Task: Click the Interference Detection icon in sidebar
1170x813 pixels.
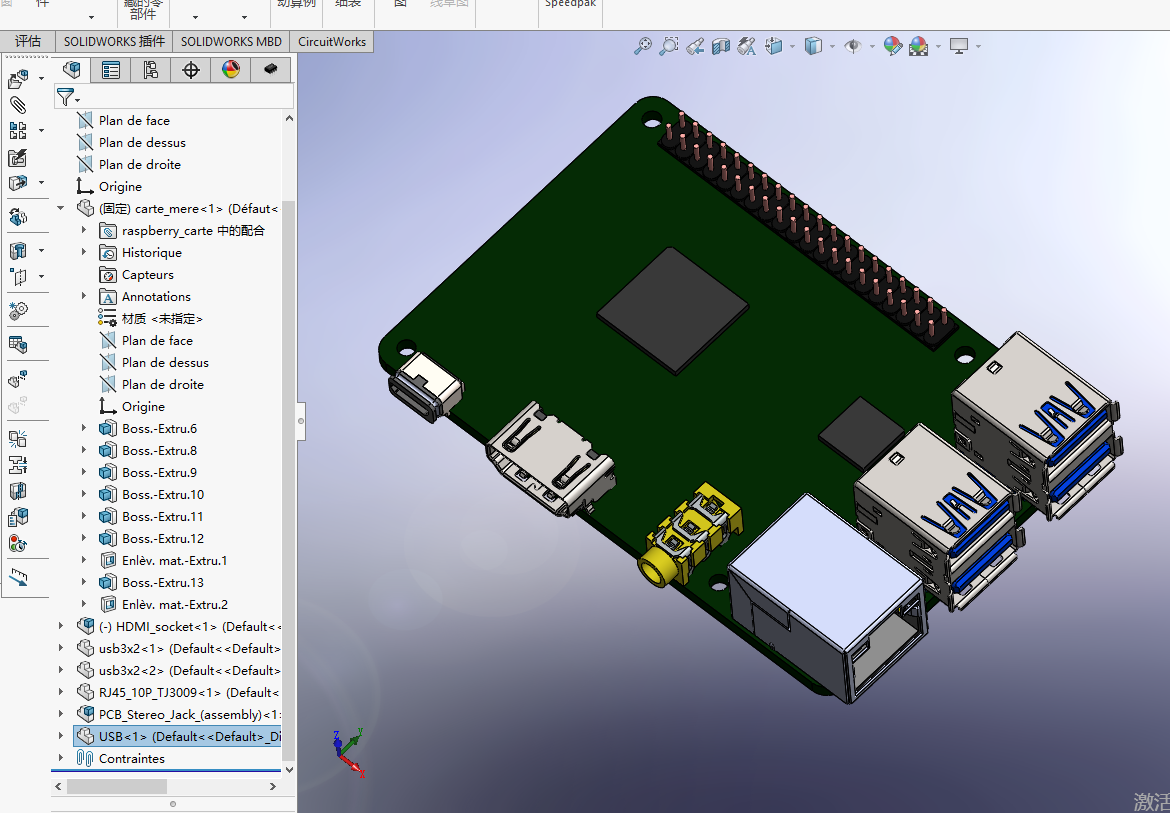Action: pos(18,439)
